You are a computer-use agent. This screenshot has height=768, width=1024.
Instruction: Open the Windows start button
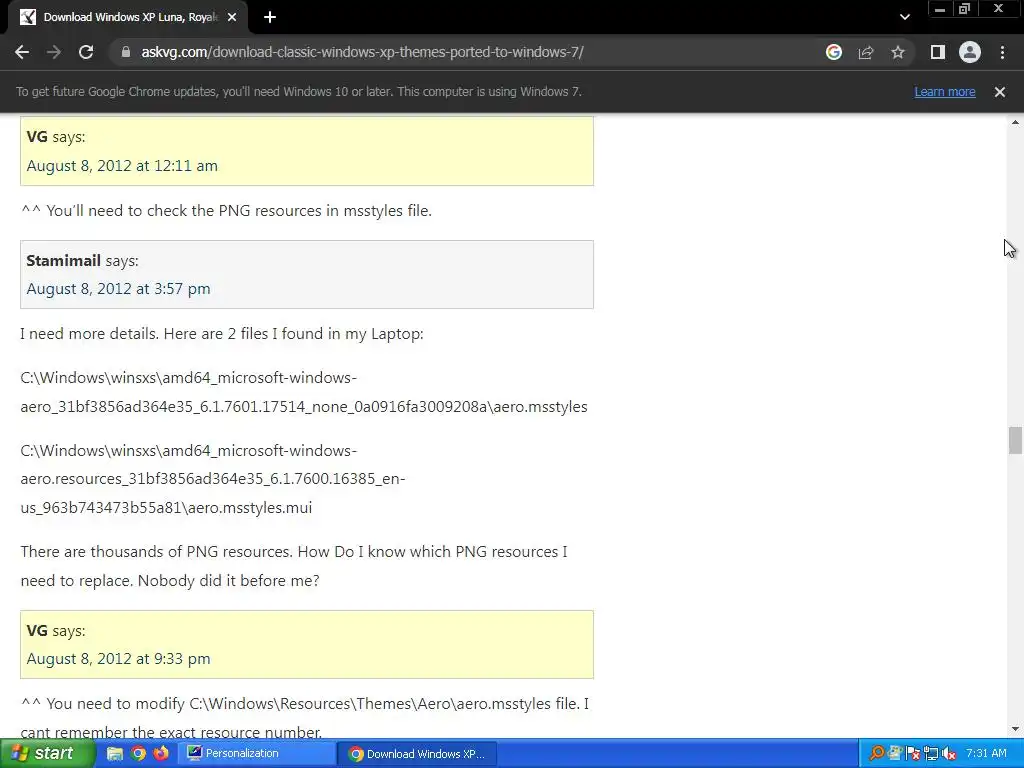46,754
